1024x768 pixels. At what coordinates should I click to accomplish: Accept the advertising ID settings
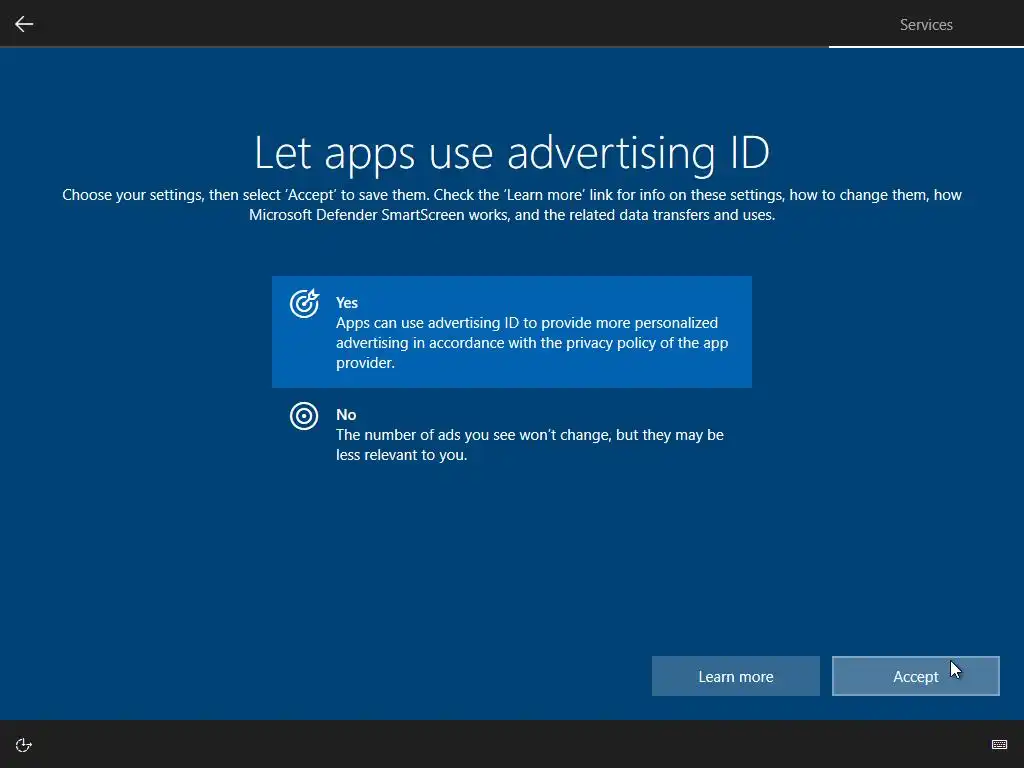click(915, 676)
